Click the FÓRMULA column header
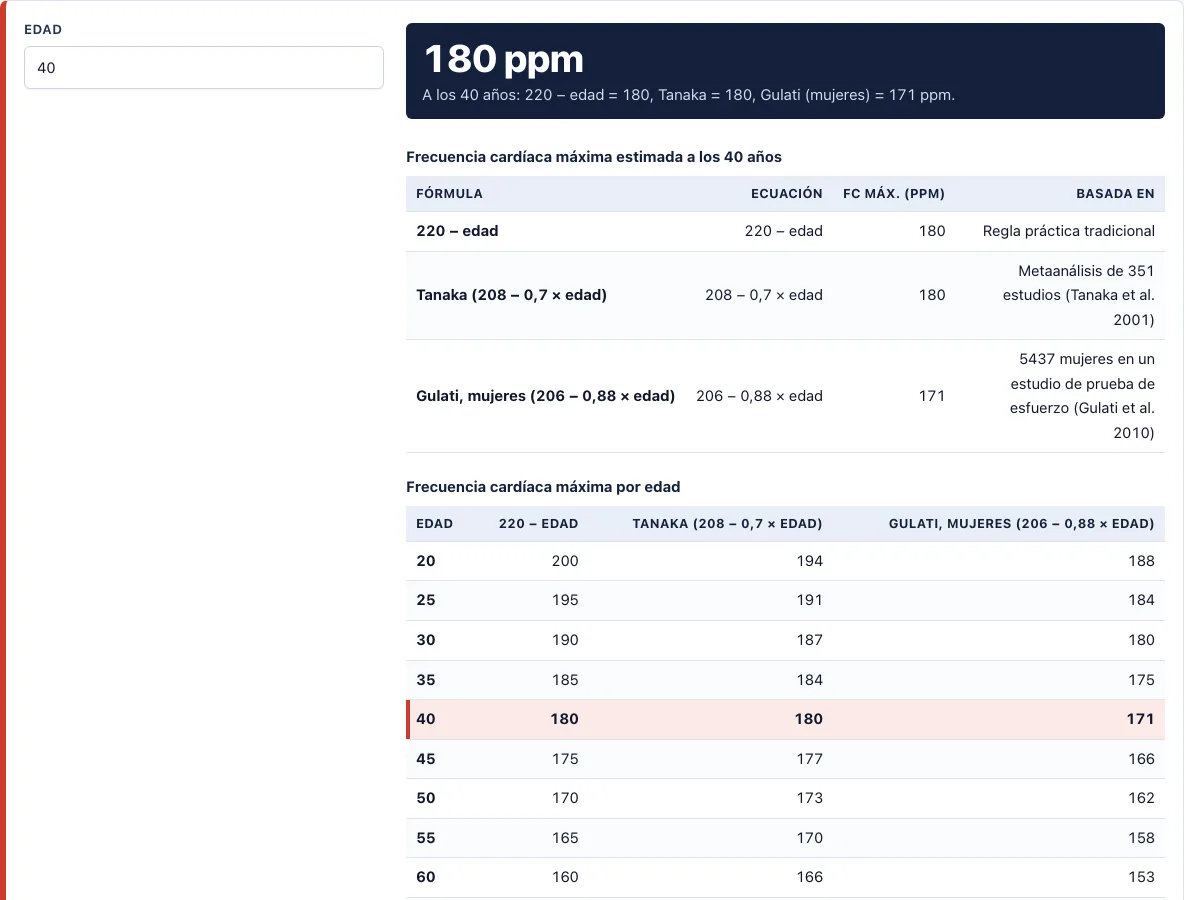Screen dimensions: 1184x900 [449, 193]
